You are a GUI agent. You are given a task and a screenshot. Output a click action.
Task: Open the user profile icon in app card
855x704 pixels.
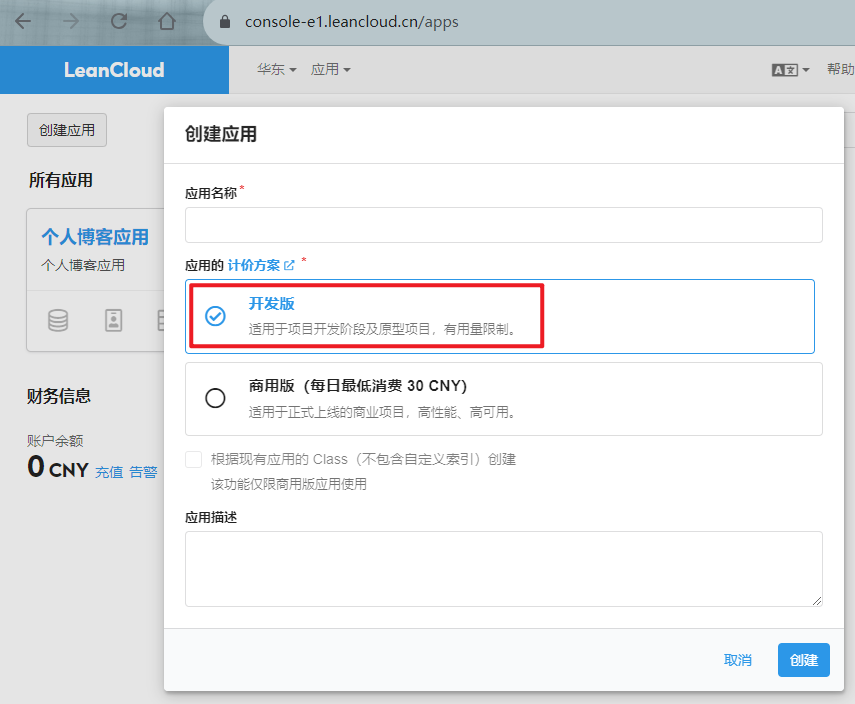pyautogui.click(x=113, y=320)
